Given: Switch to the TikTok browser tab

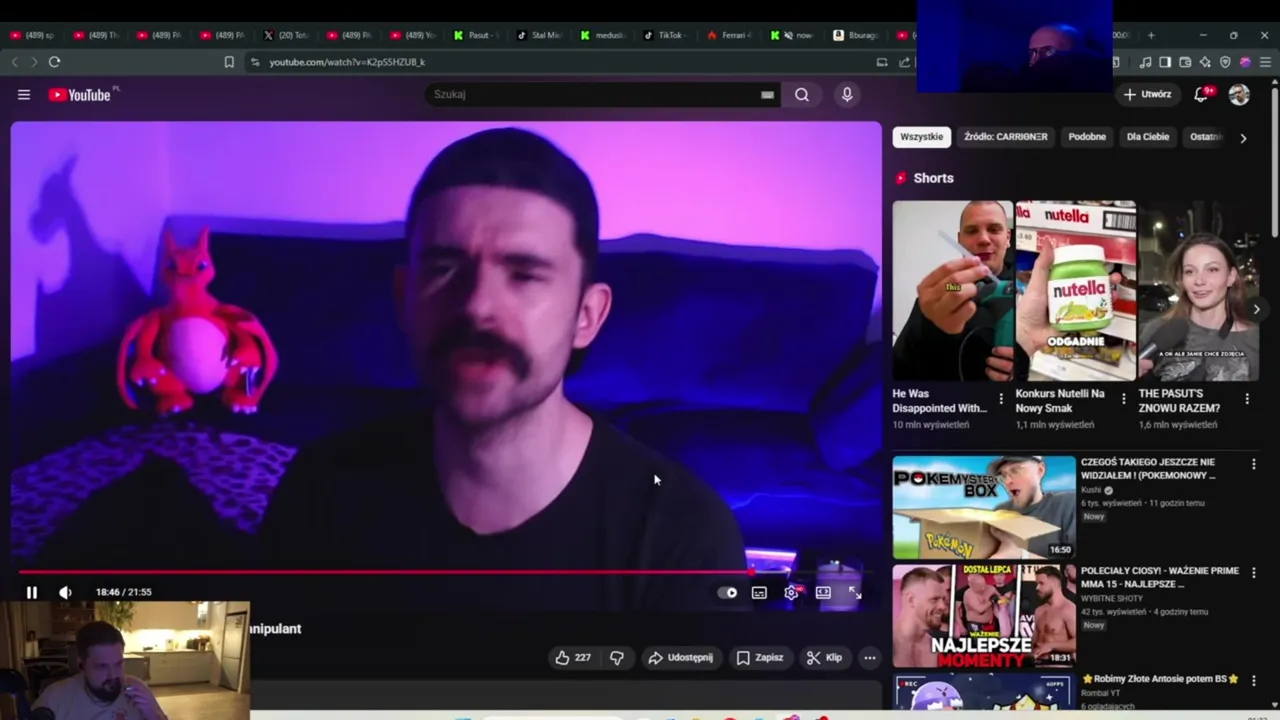Looking at the screenshot, I should [666, 35].
